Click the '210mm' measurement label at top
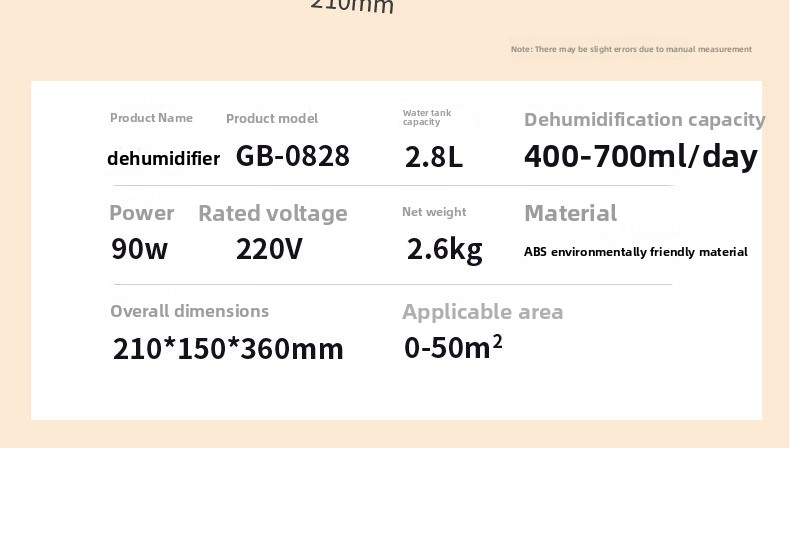This screenshot has width=790, height=537. (x=352, y=6)
